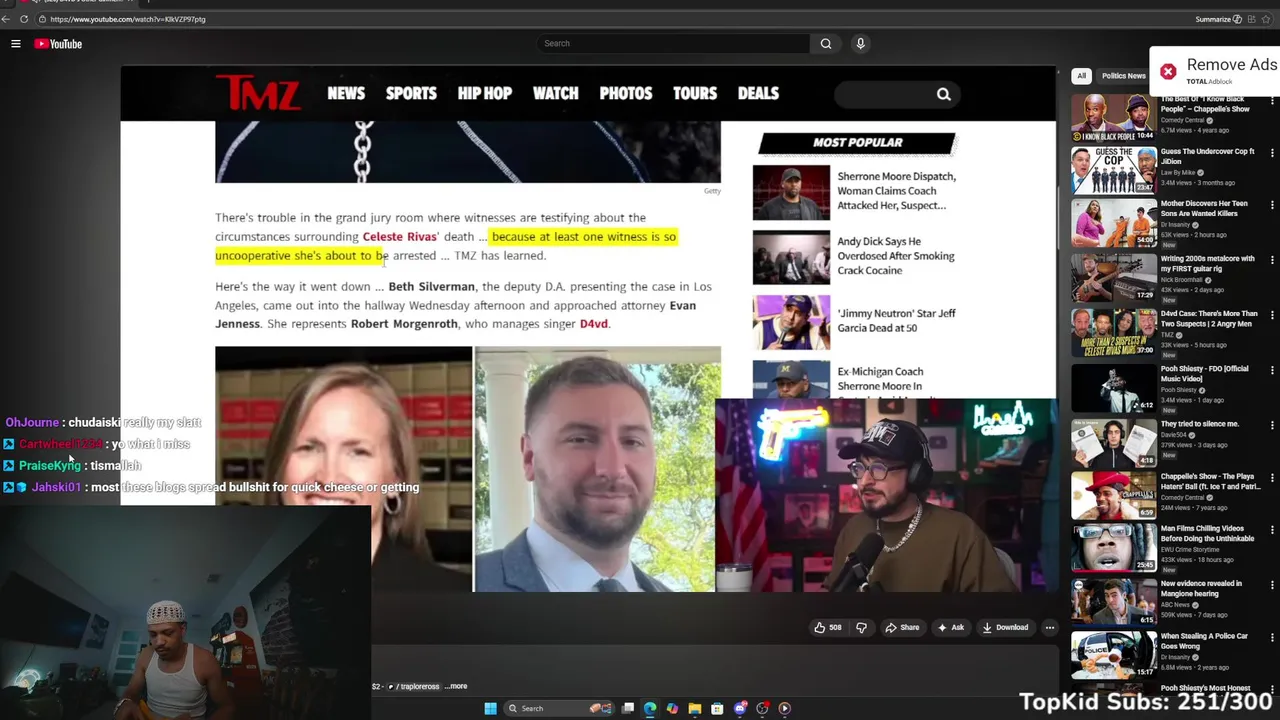Download the video via Download button
The height and width of the screenshot is (720, 1280).
click(1005, 628)
